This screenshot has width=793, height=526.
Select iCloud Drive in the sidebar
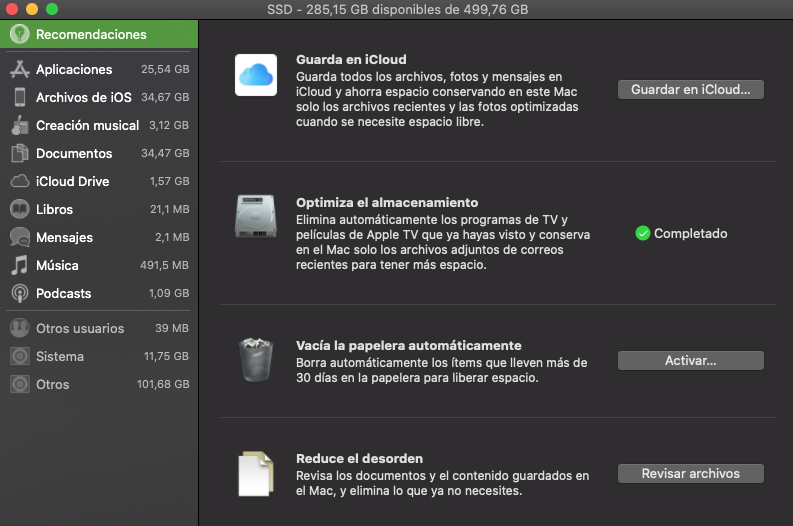point(99,181)
